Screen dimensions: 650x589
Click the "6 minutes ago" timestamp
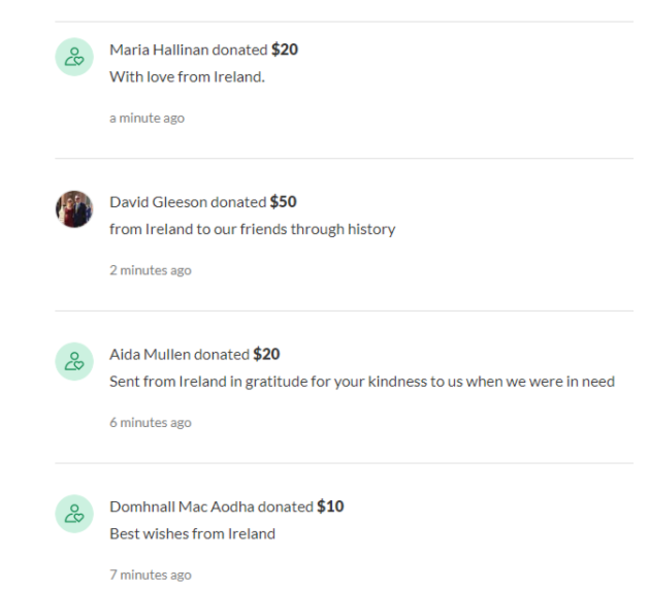[x=150, y=422]
